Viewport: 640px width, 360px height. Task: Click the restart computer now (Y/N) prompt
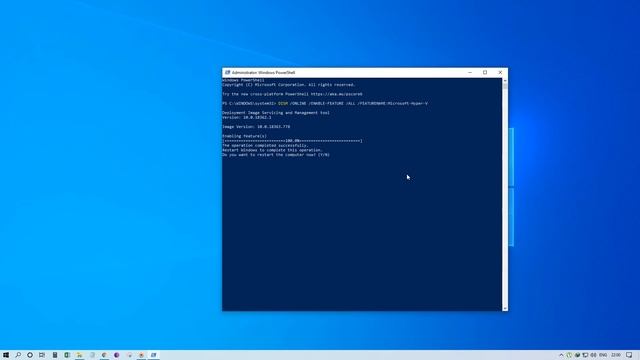[x=276, y=155]
